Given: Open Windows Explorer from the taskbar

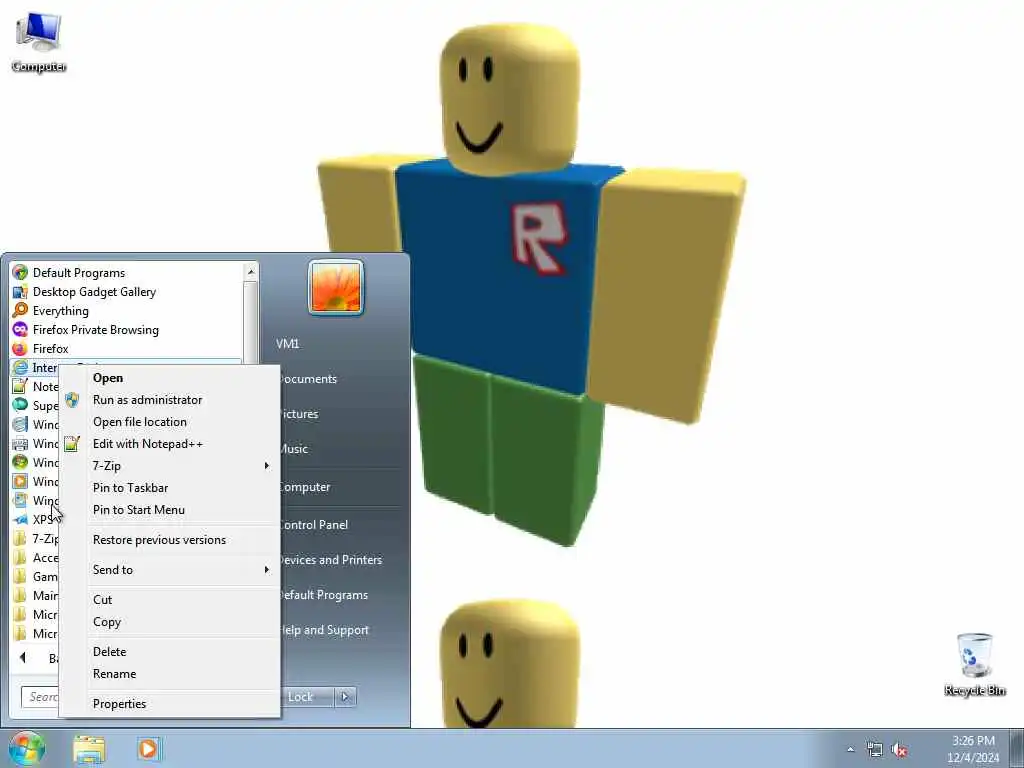Looking at the screenshot, I should pyautogui.click(x=89, y=749).
